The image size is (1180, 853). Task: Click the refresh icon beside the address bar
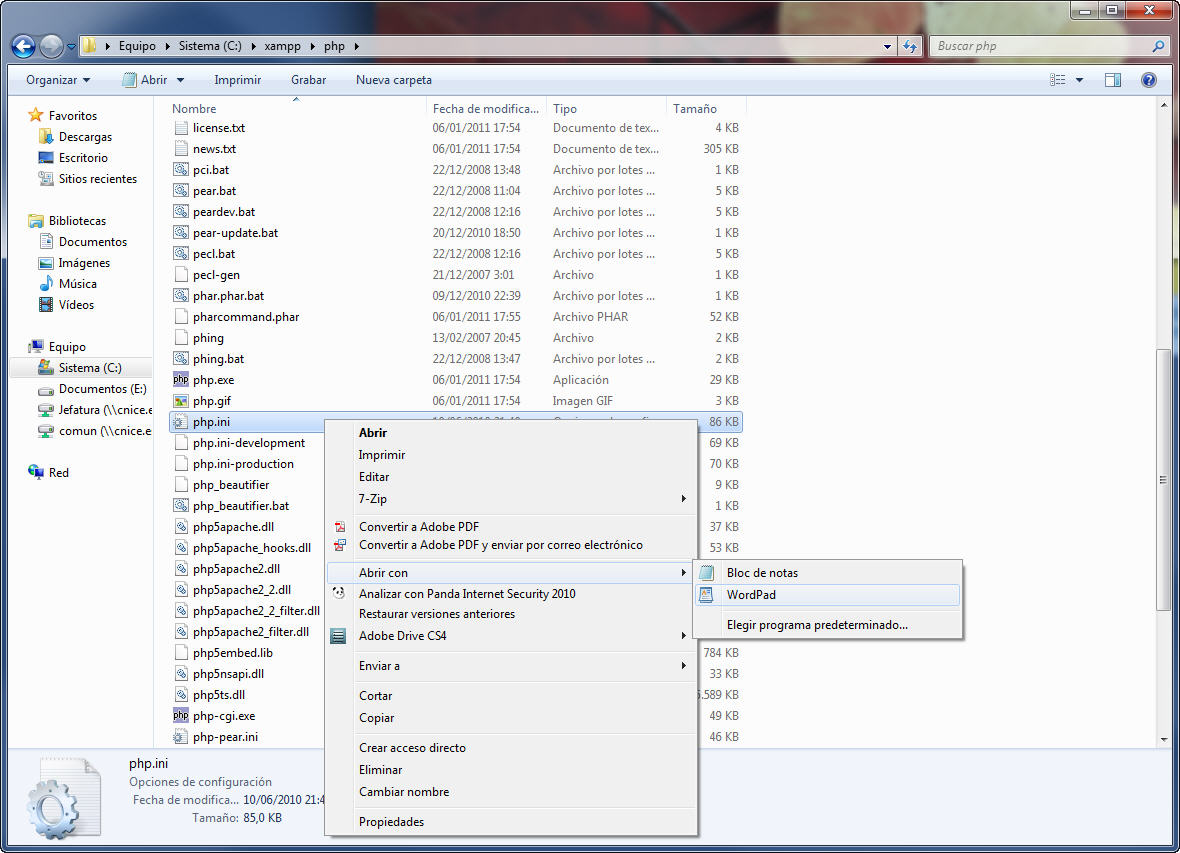[910, 46]
